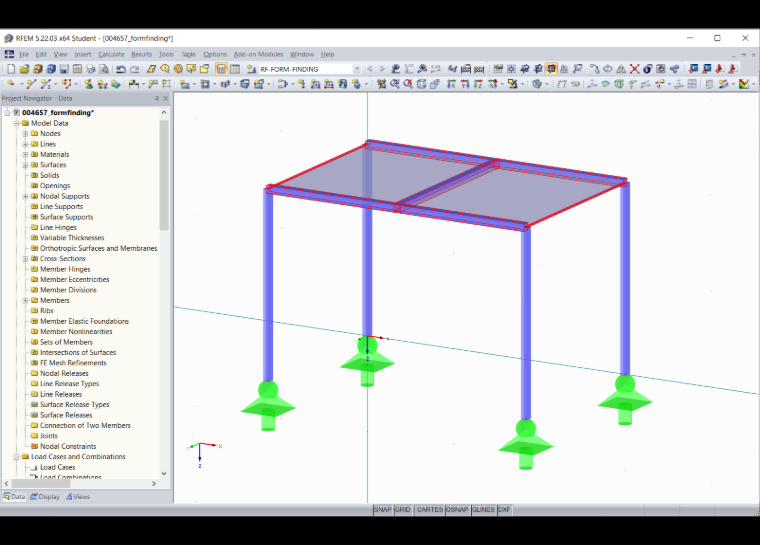Open a model with the folder icon

coord(24,69)
